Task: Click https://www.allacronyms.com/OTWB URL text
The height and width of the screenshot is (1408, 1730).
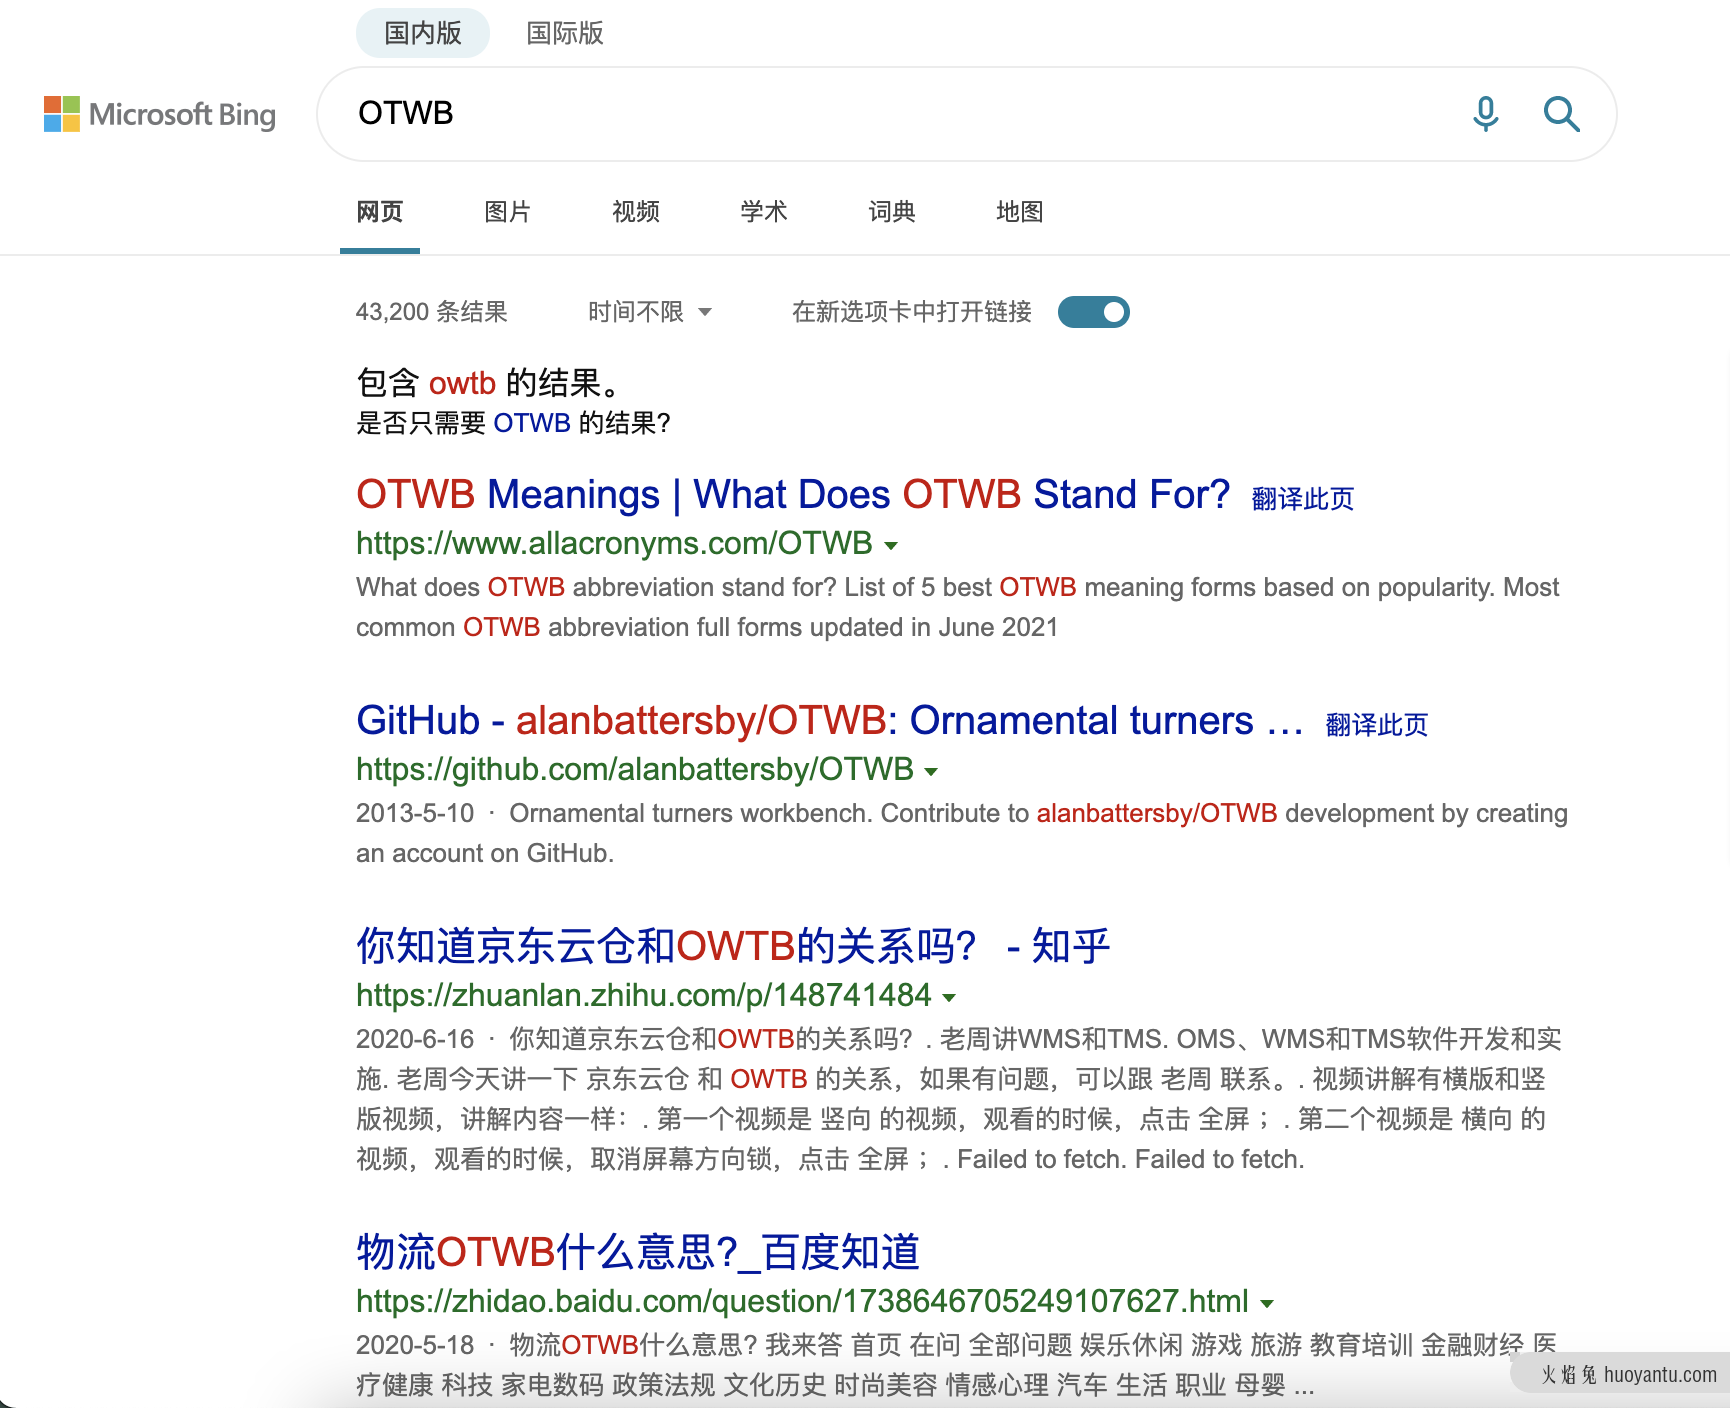Action: coord(614,543)
